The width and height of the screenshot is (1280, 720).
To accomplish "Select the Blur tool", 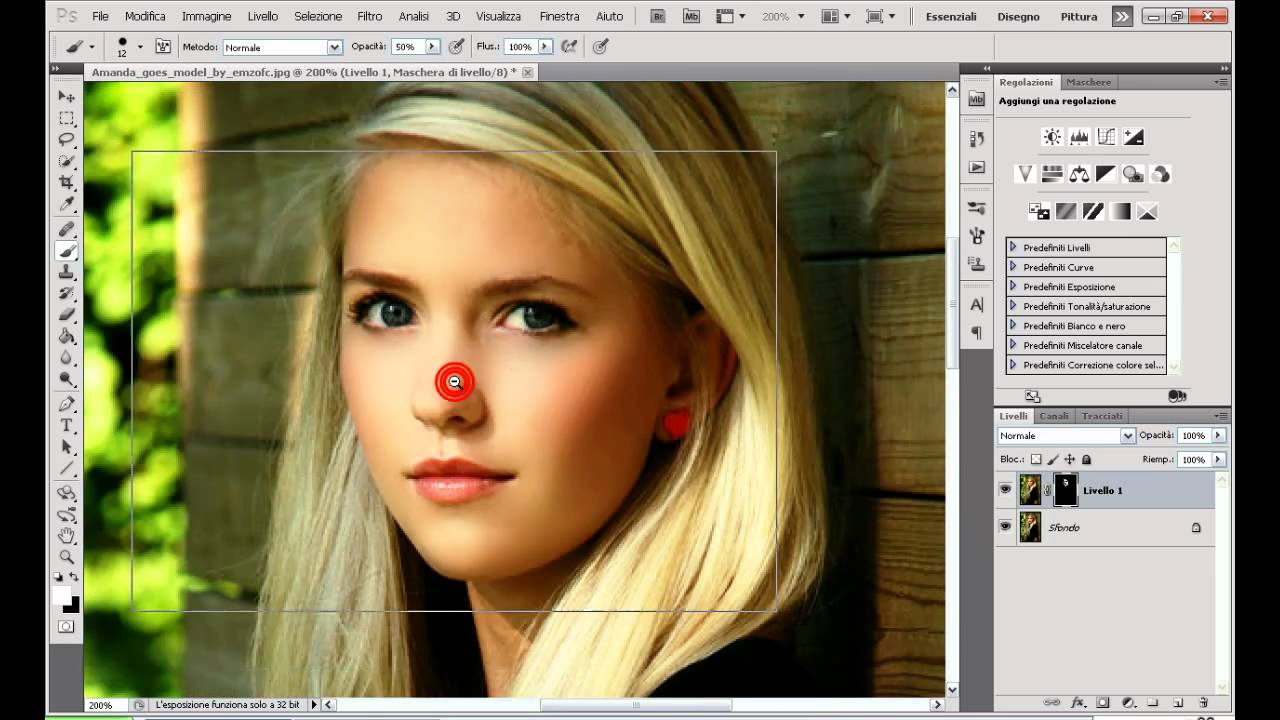I will (66, 357).
